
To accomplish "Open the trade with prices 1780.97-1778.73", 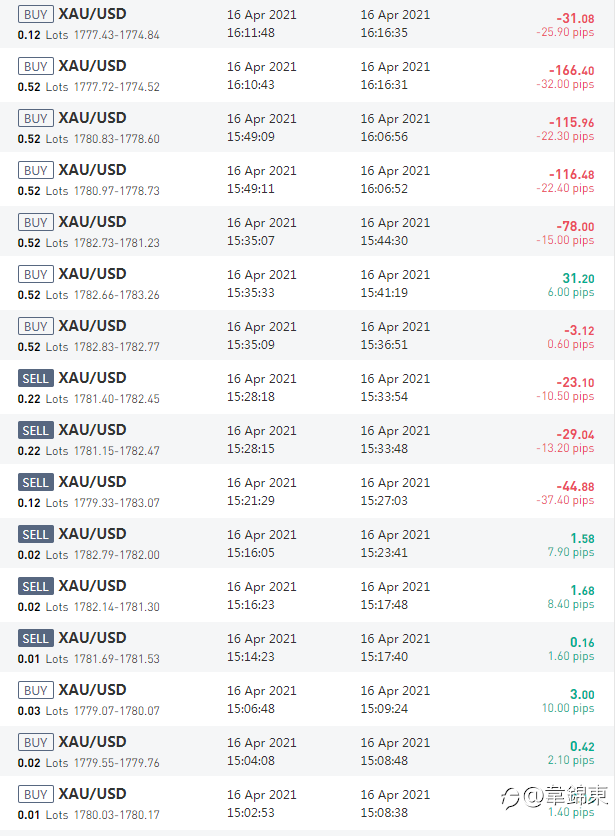I will 307,180.
